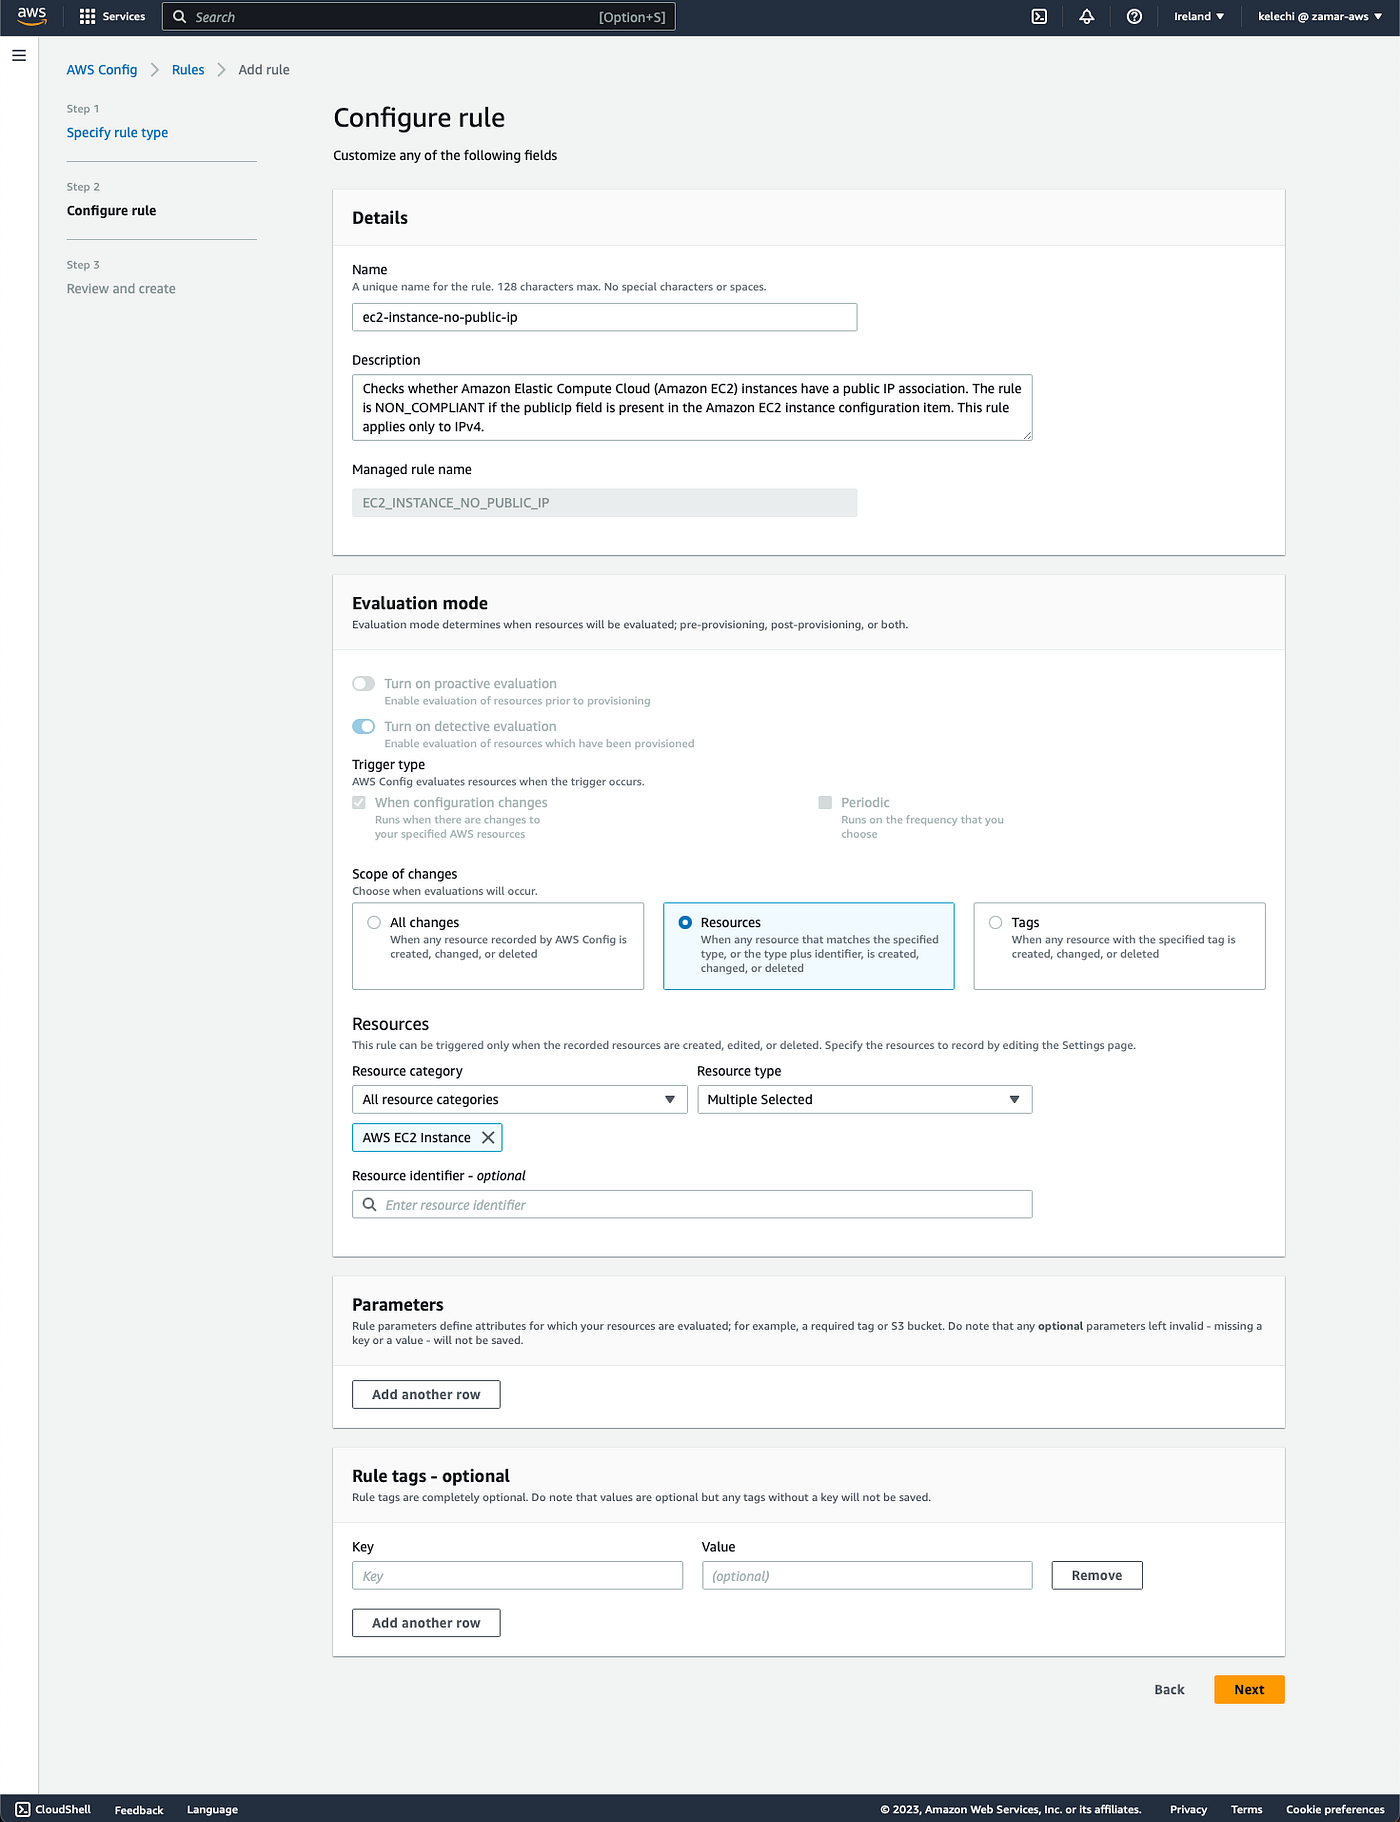
Task: Open the Services grid menu
Action: (112, 17)
